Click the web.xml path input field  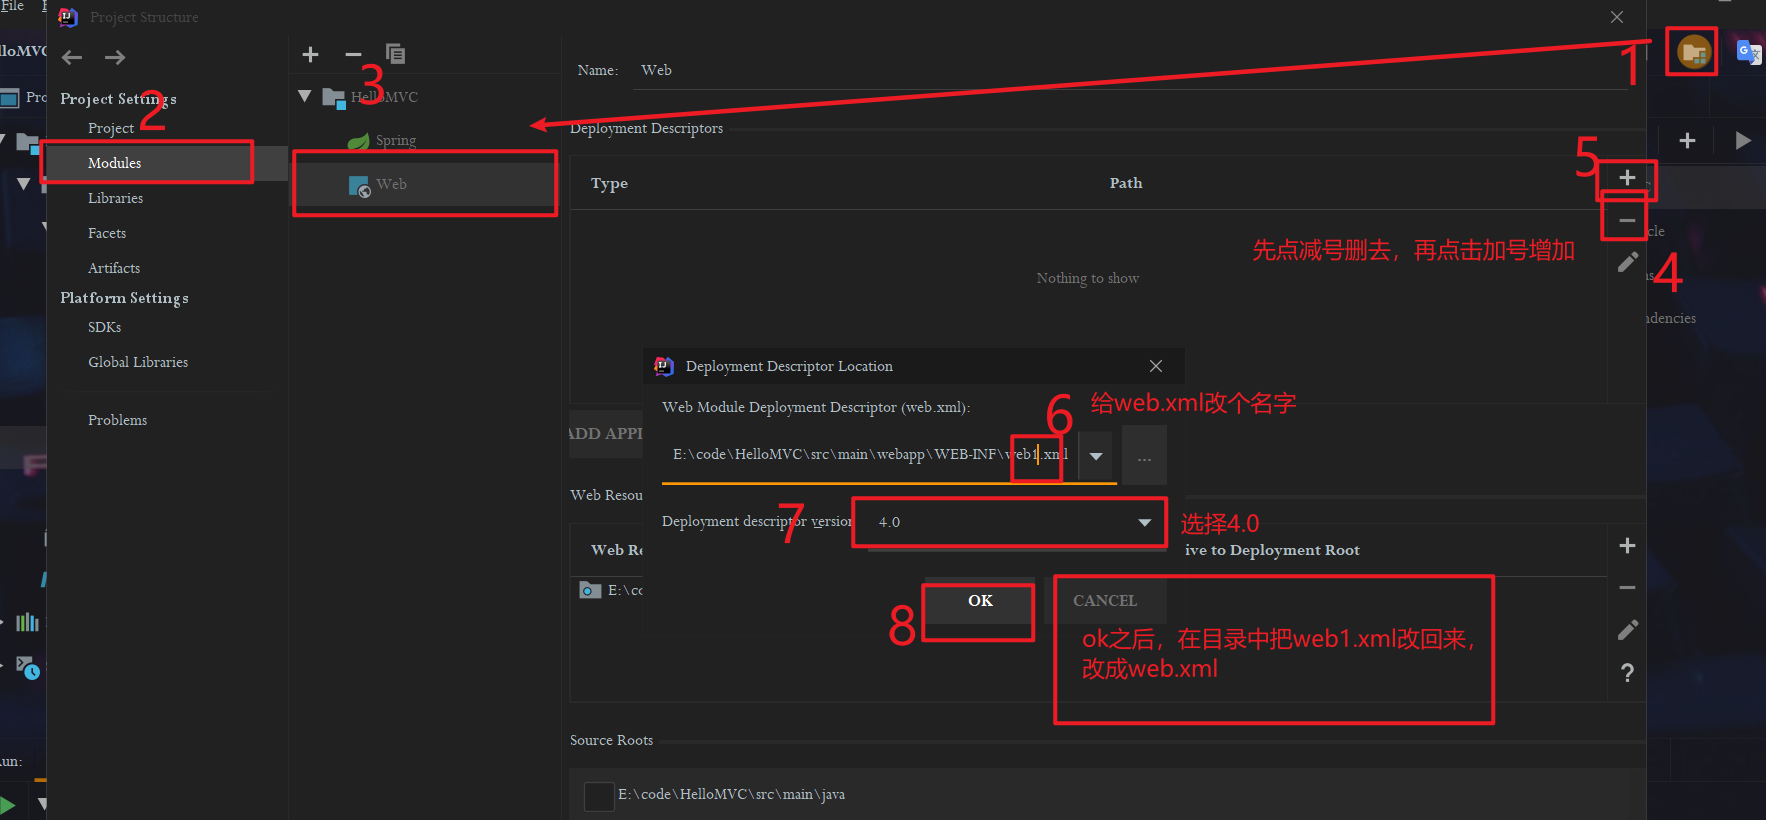click(870, 455)
